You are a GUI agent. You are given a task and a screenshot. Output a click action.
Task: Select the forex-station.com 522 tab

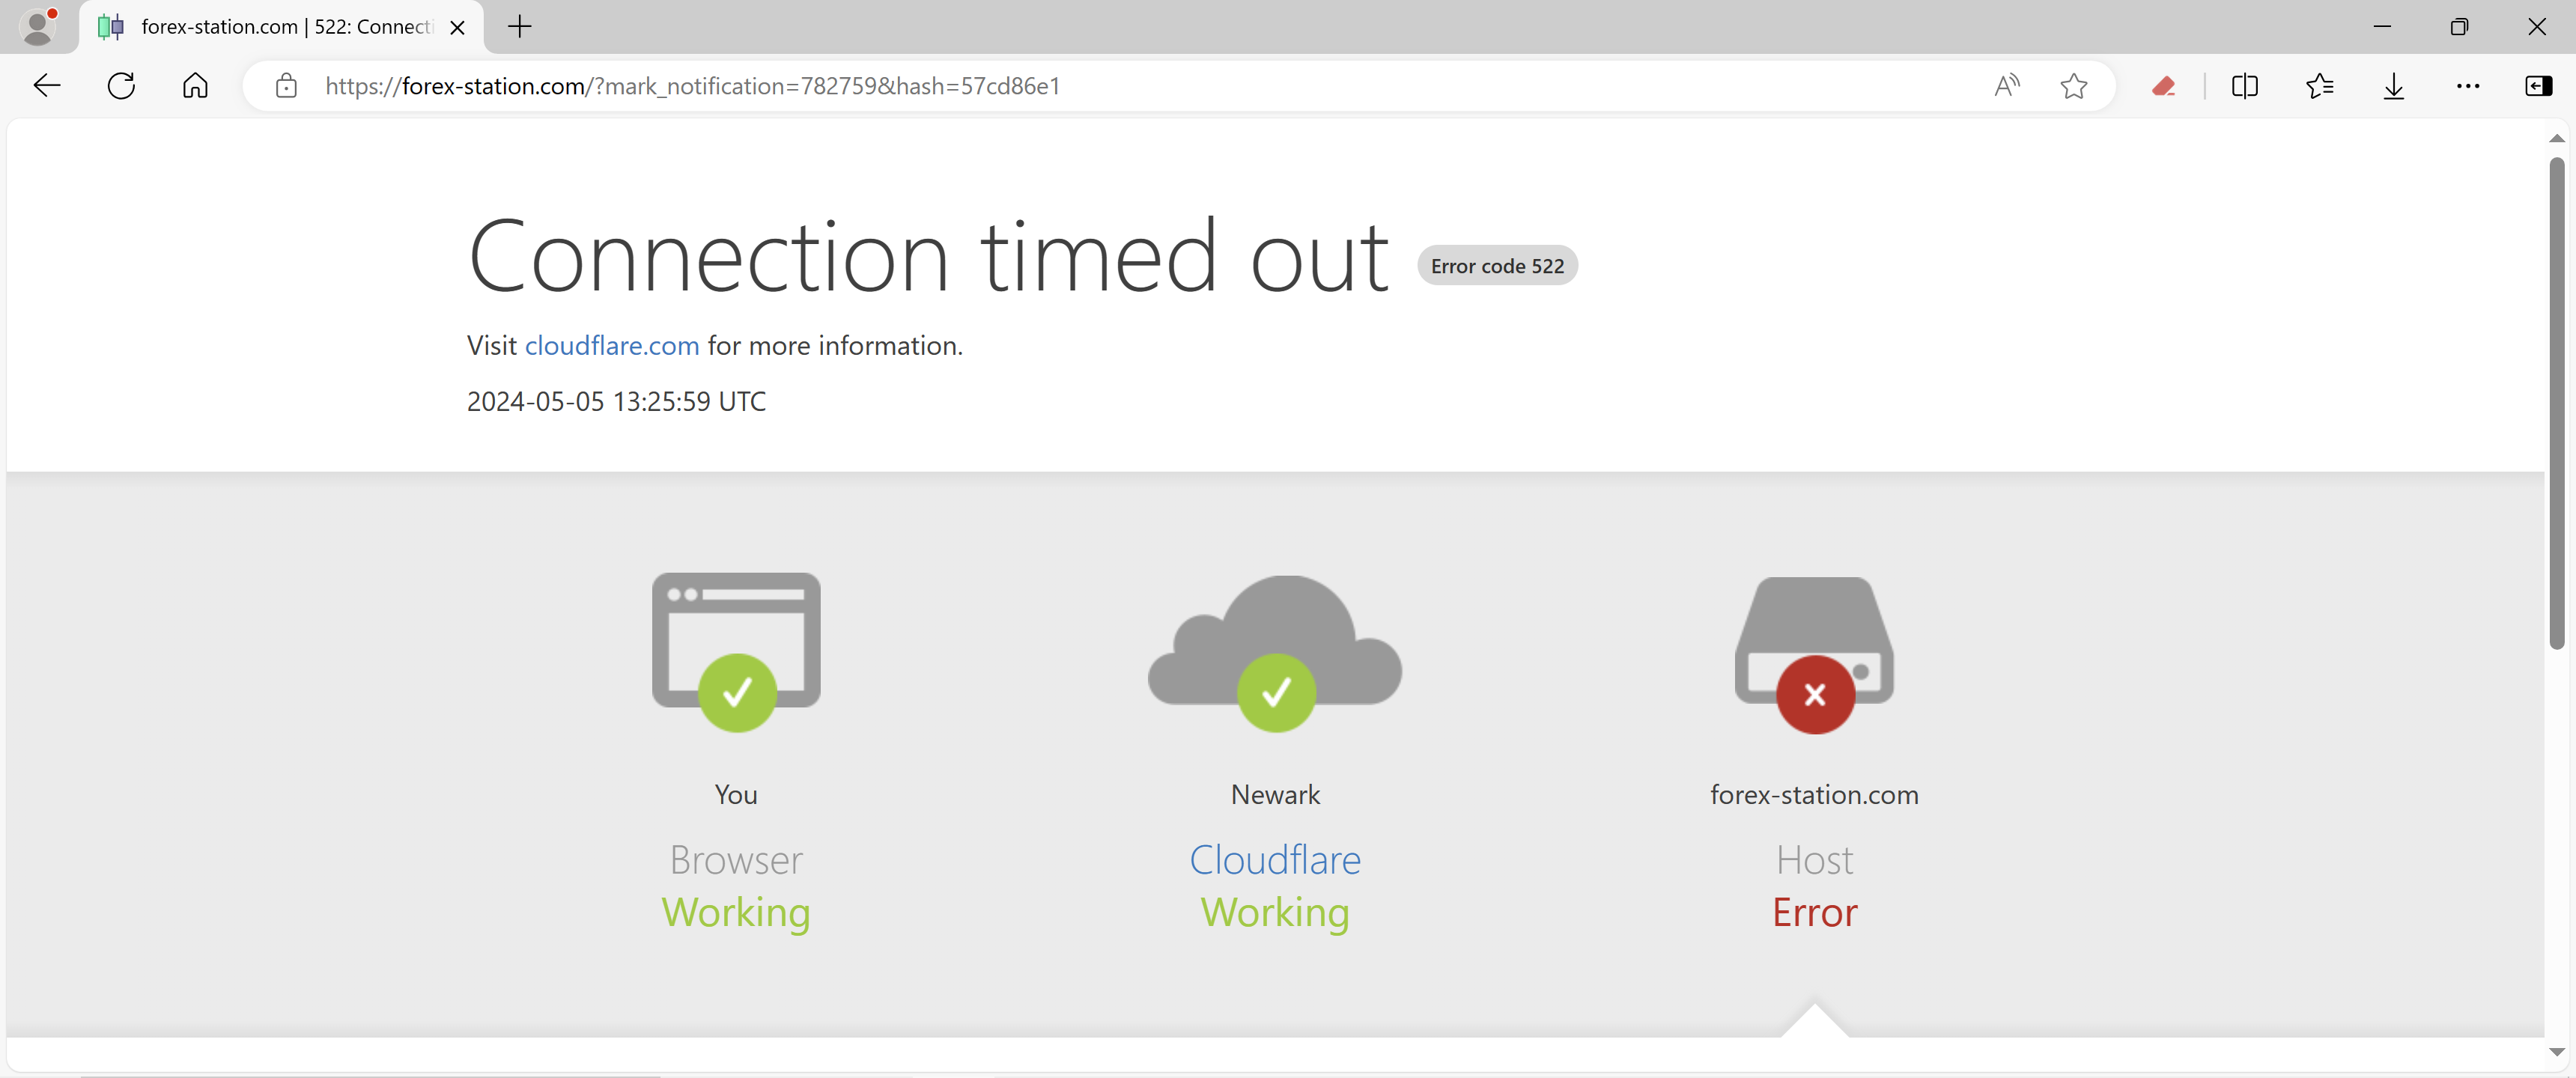point(285,27)
